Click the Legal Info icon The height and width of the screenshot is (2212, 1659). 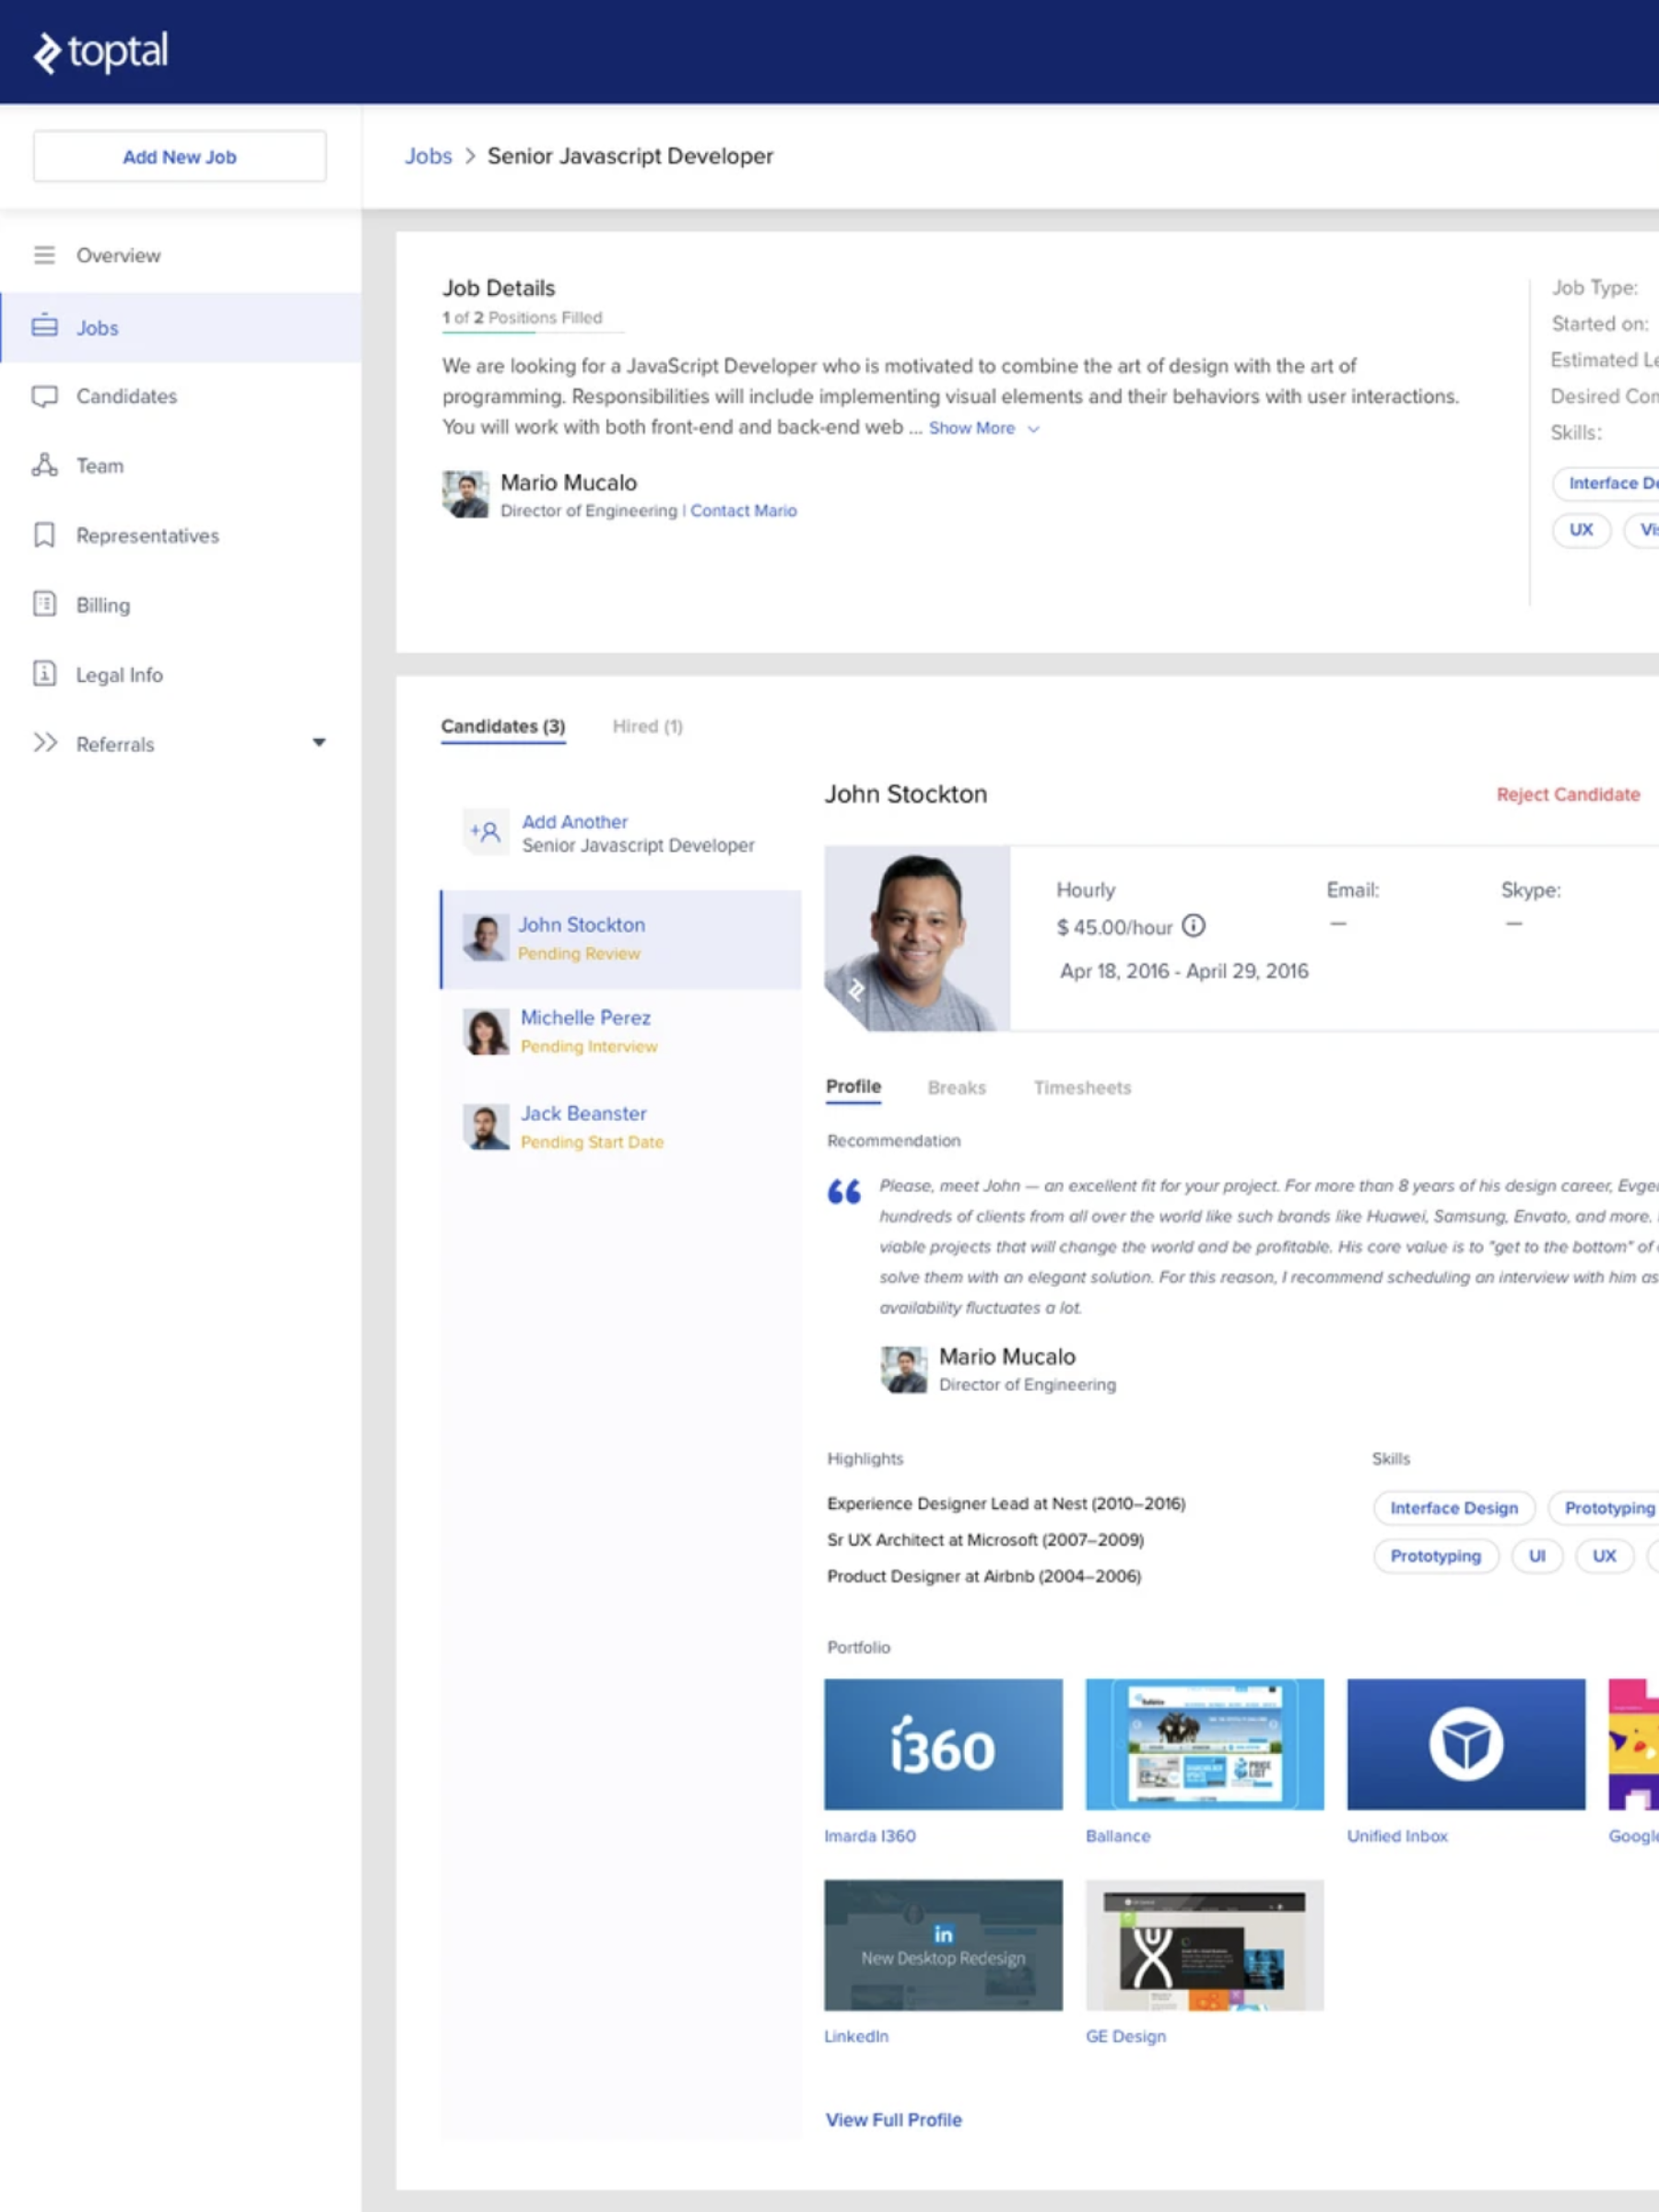(44, 674)
